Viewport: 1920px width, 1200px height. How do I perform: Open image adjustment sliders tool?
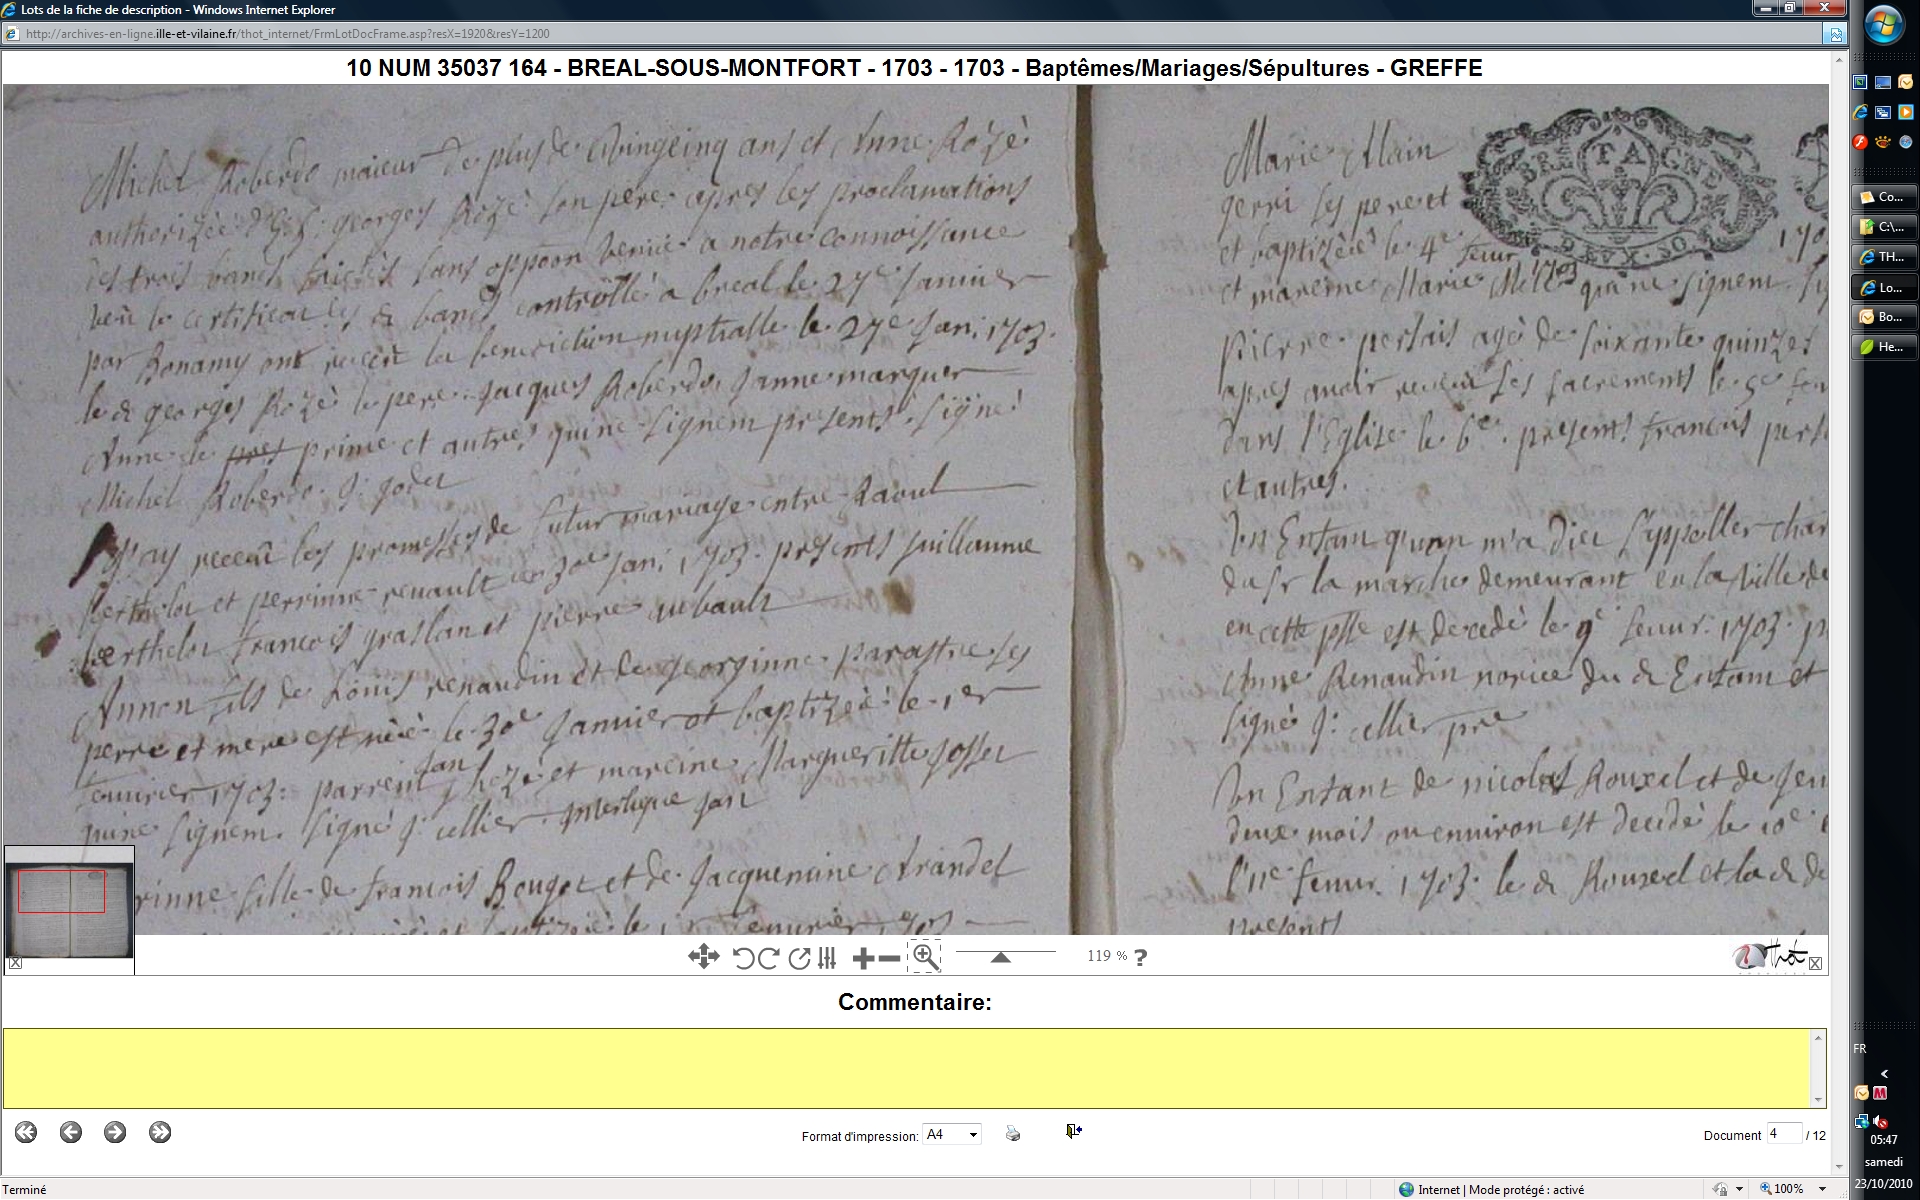tap(827, 958)
